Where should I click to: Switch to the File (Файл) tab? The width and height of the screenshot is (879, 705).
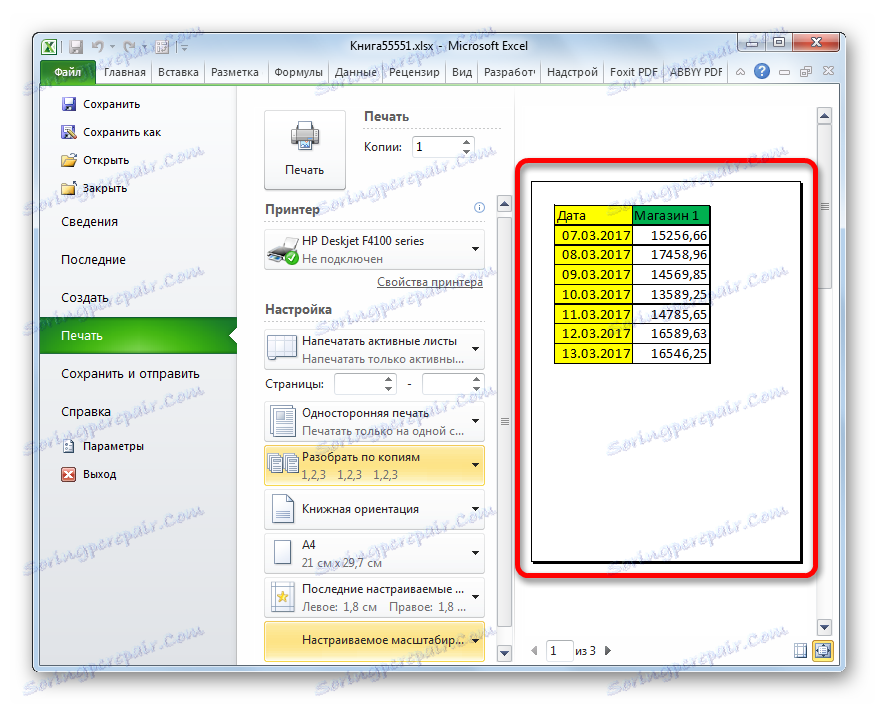(68, 72)
